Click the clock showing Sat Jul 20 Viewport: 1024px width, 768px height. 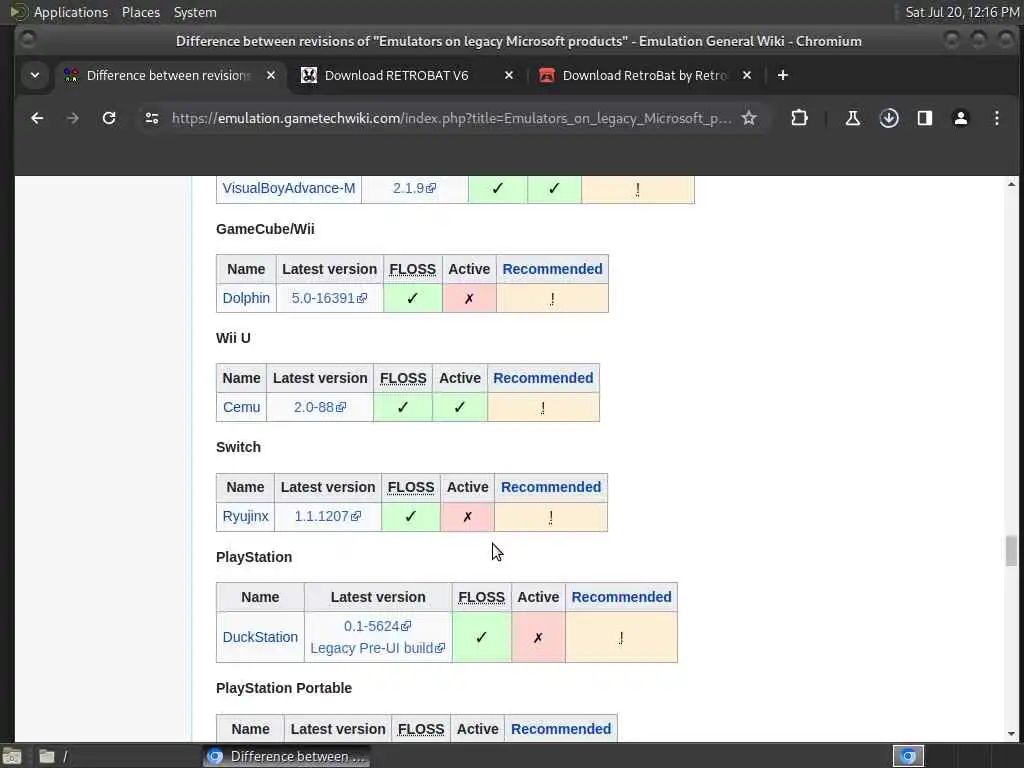tap(961, 12)
